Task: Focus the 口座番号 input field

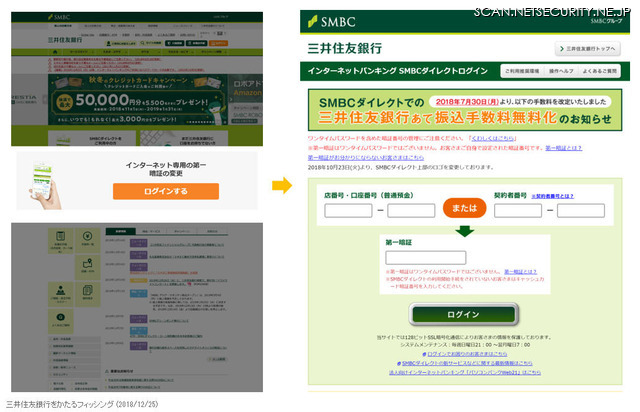Action: click(411, 211)
